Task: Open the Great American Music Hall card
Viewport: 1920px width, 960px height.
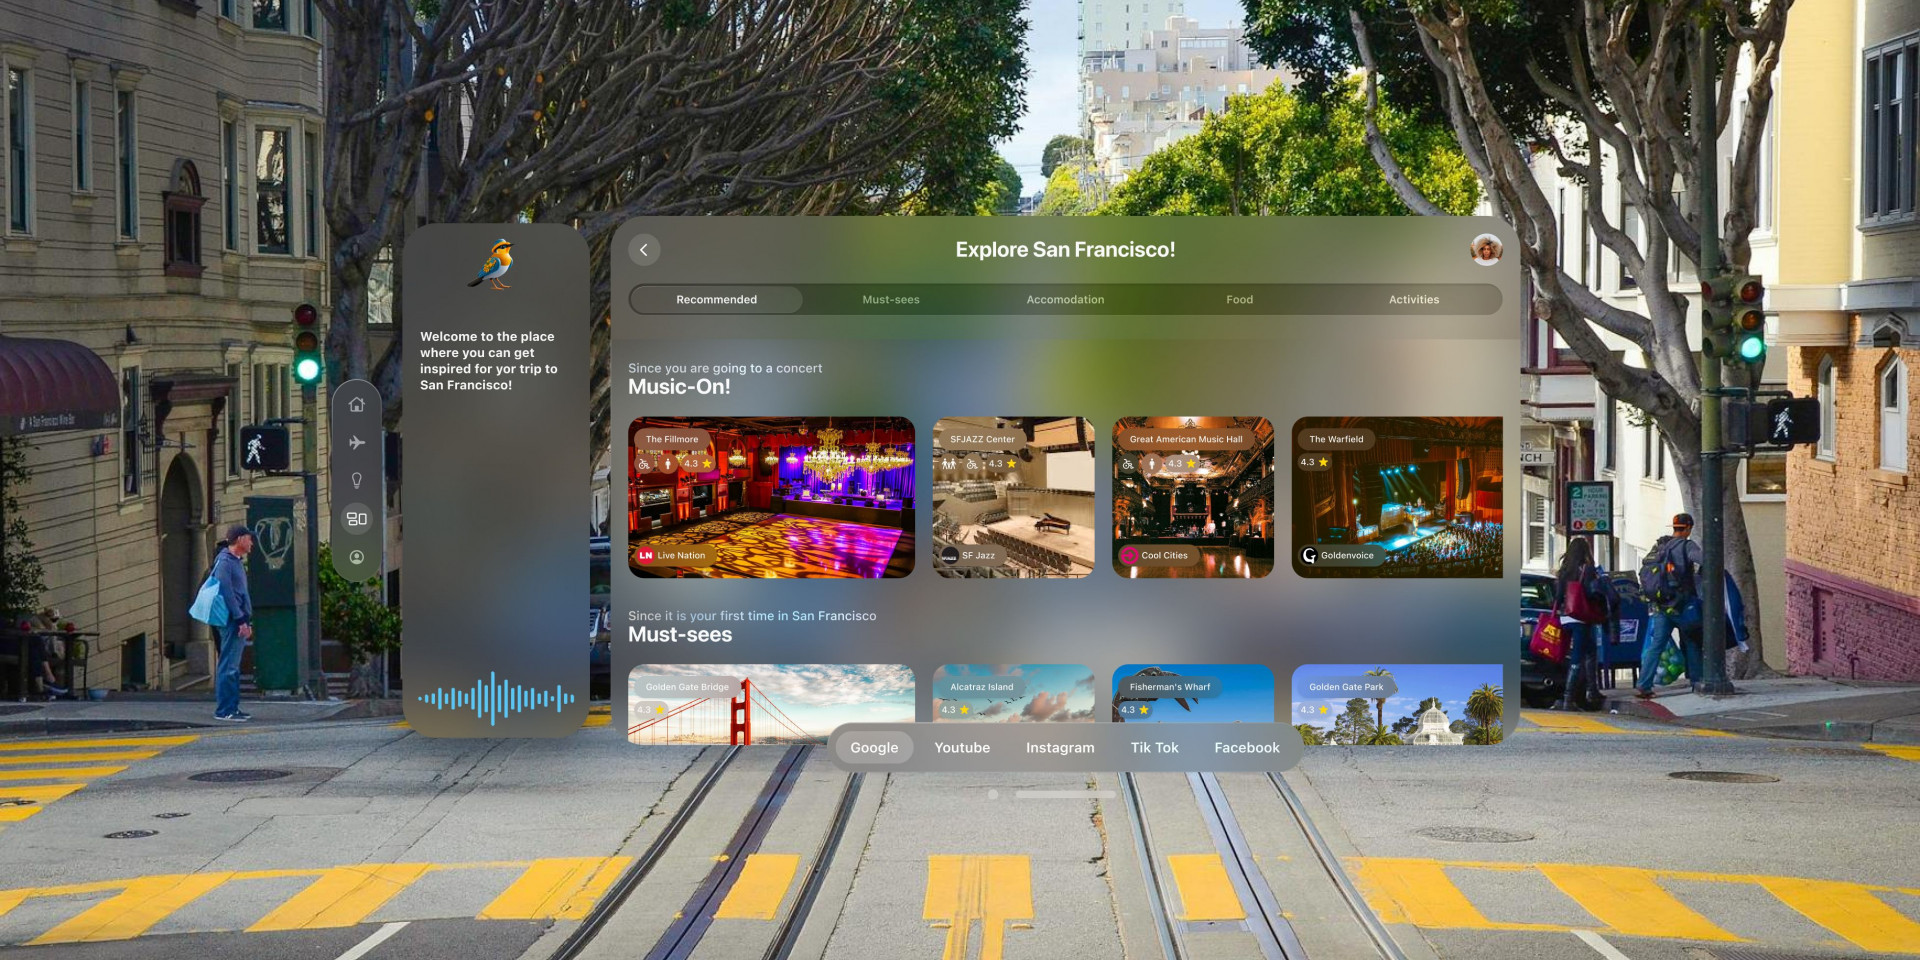Action: pos(1193,497)
